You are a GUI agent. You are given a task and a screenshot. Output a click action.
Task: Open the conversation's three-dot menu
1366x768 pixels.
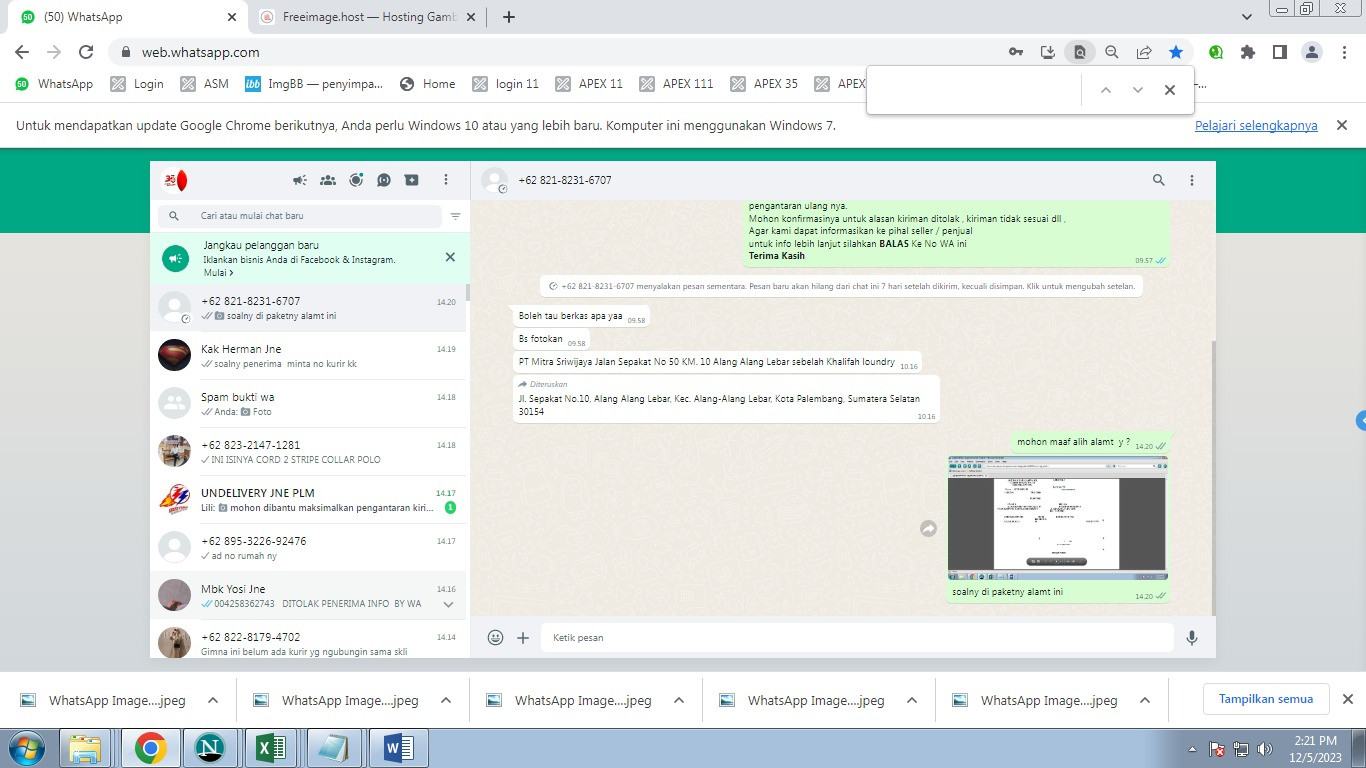1192,180
